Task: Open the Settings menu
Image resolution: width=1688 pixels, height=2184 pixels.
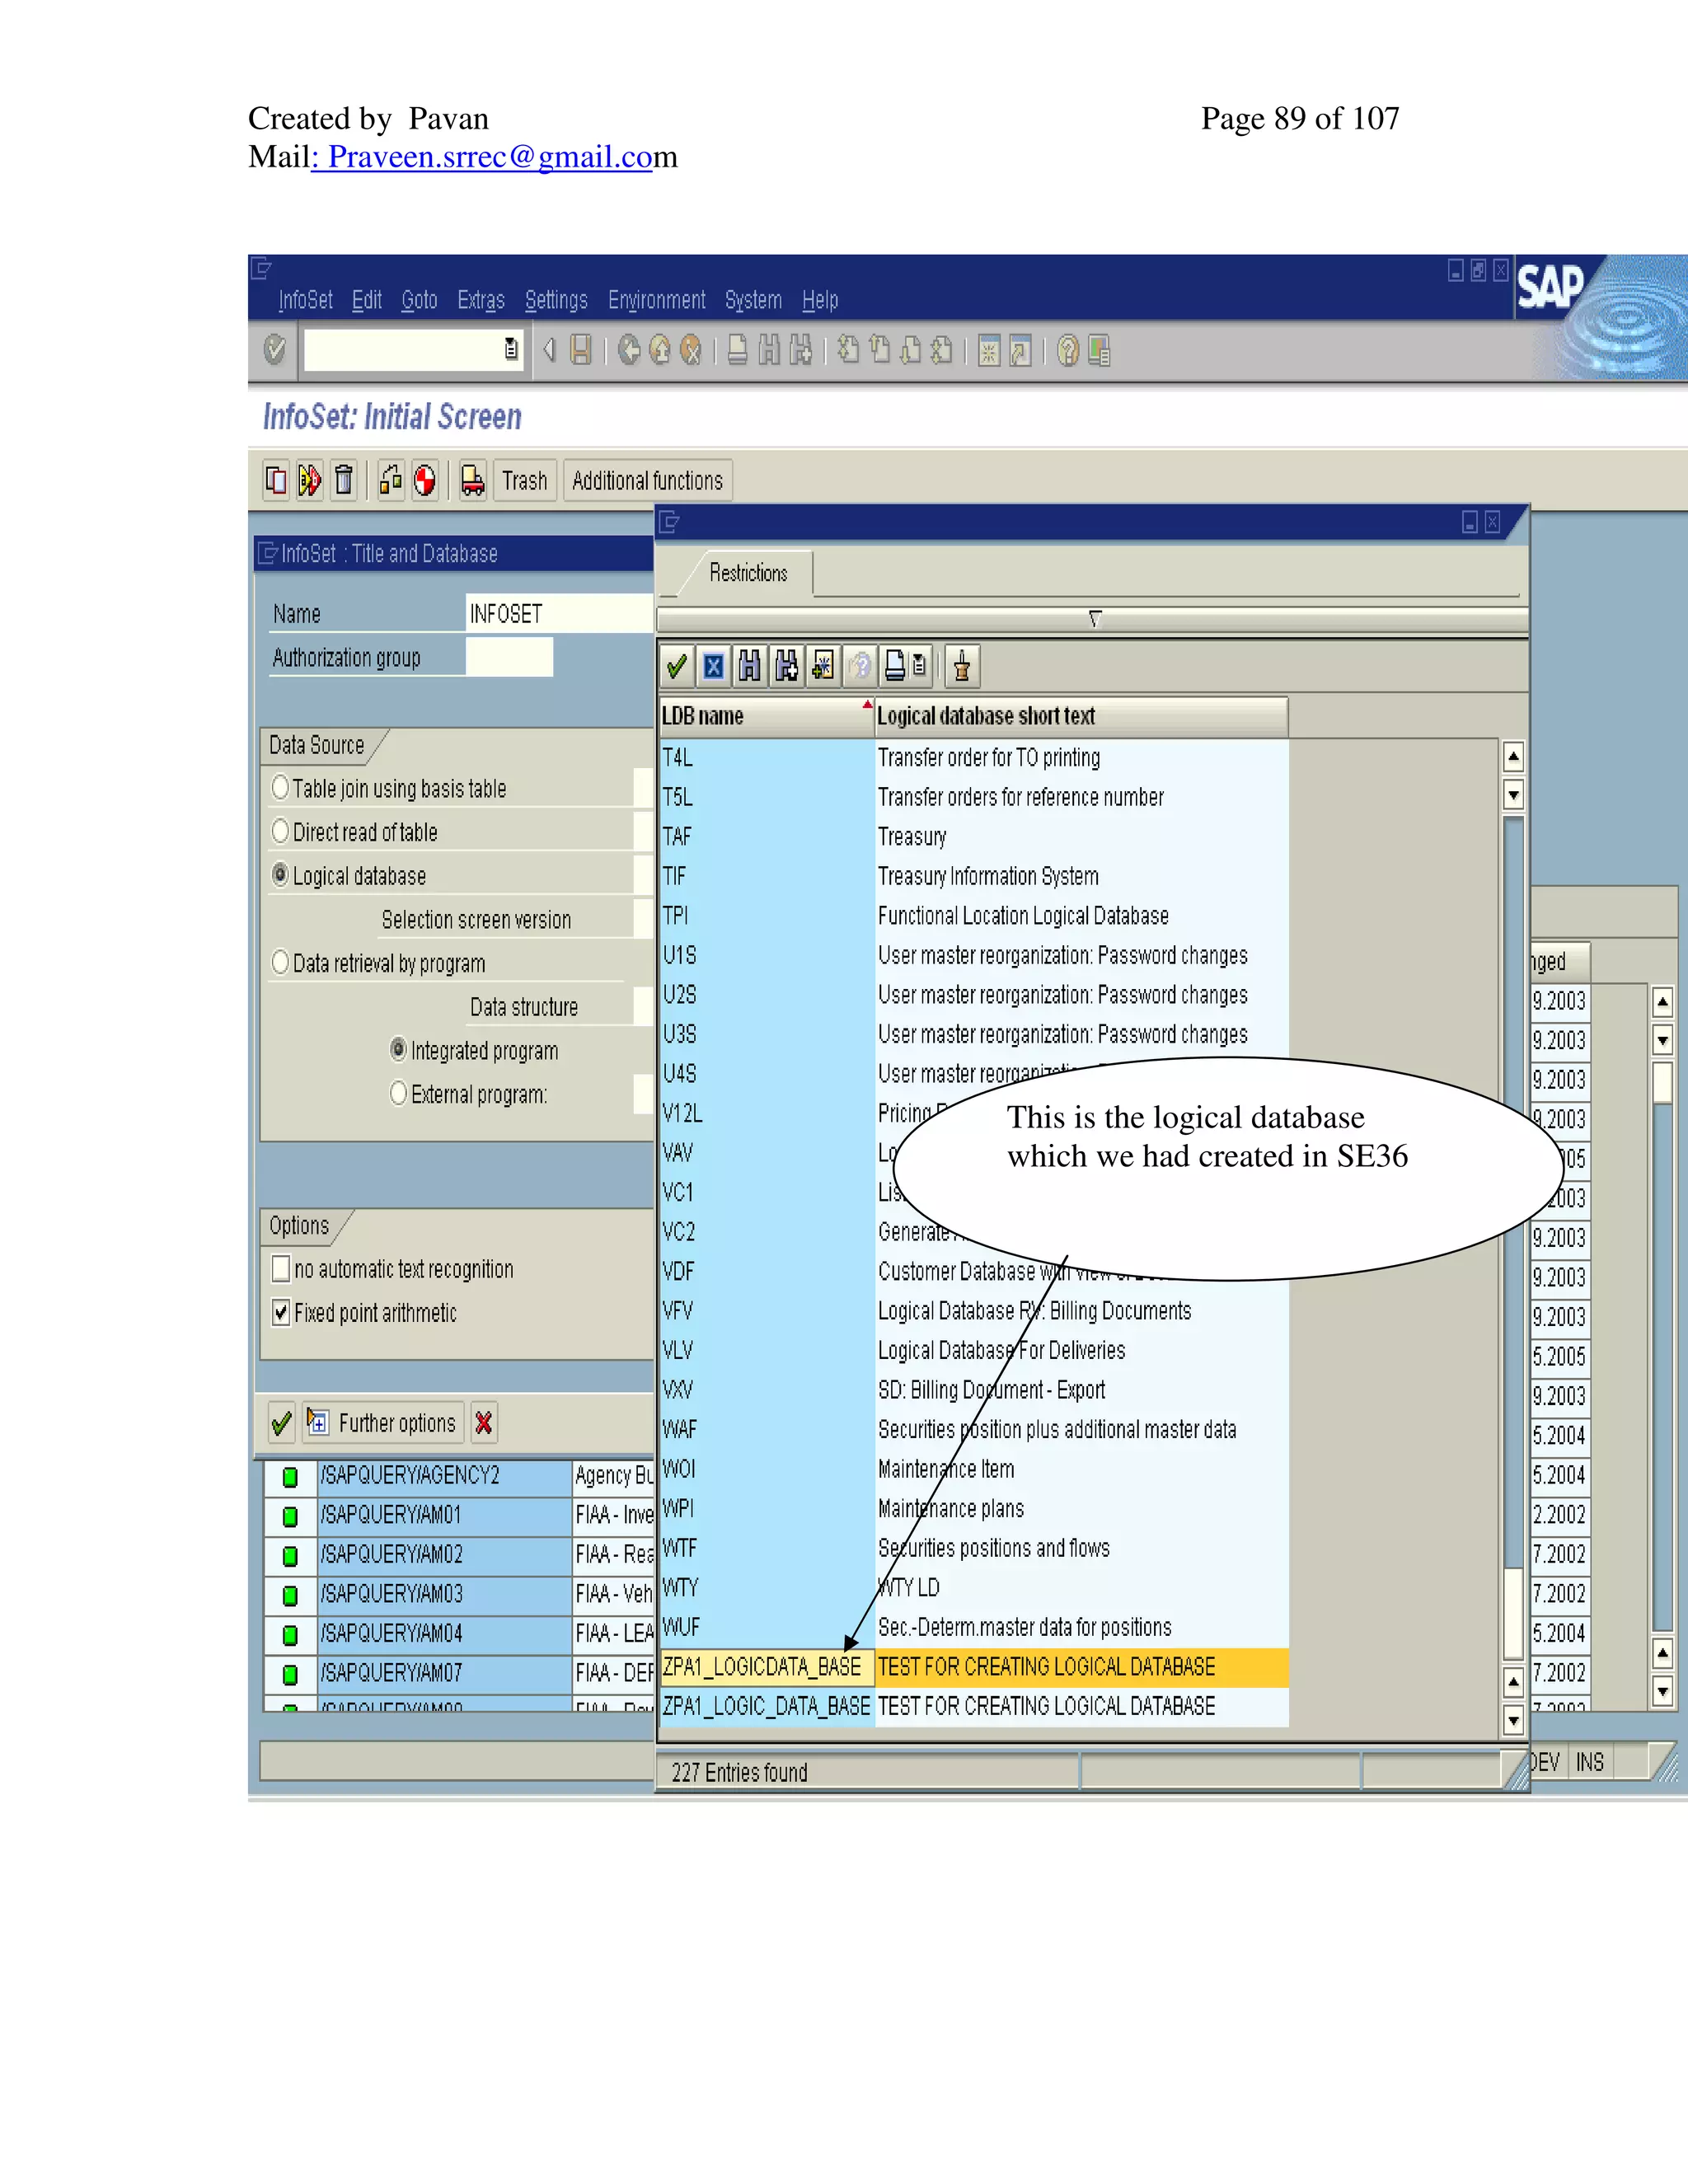Action: point(556,300)
